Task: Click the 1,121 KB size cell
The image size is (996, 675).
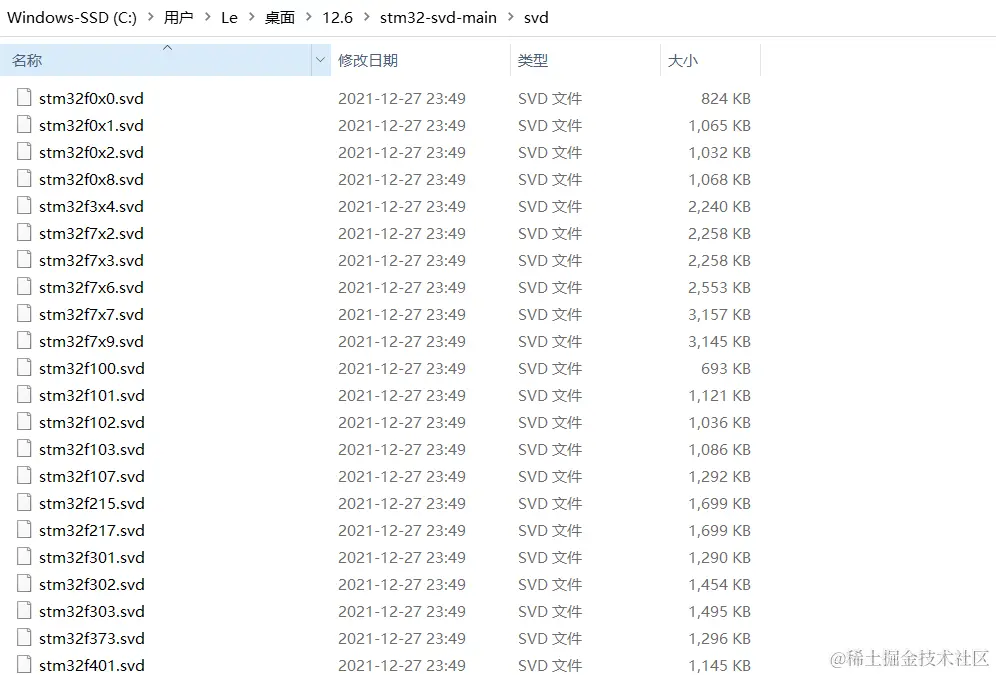Action: tap(720, 396)
